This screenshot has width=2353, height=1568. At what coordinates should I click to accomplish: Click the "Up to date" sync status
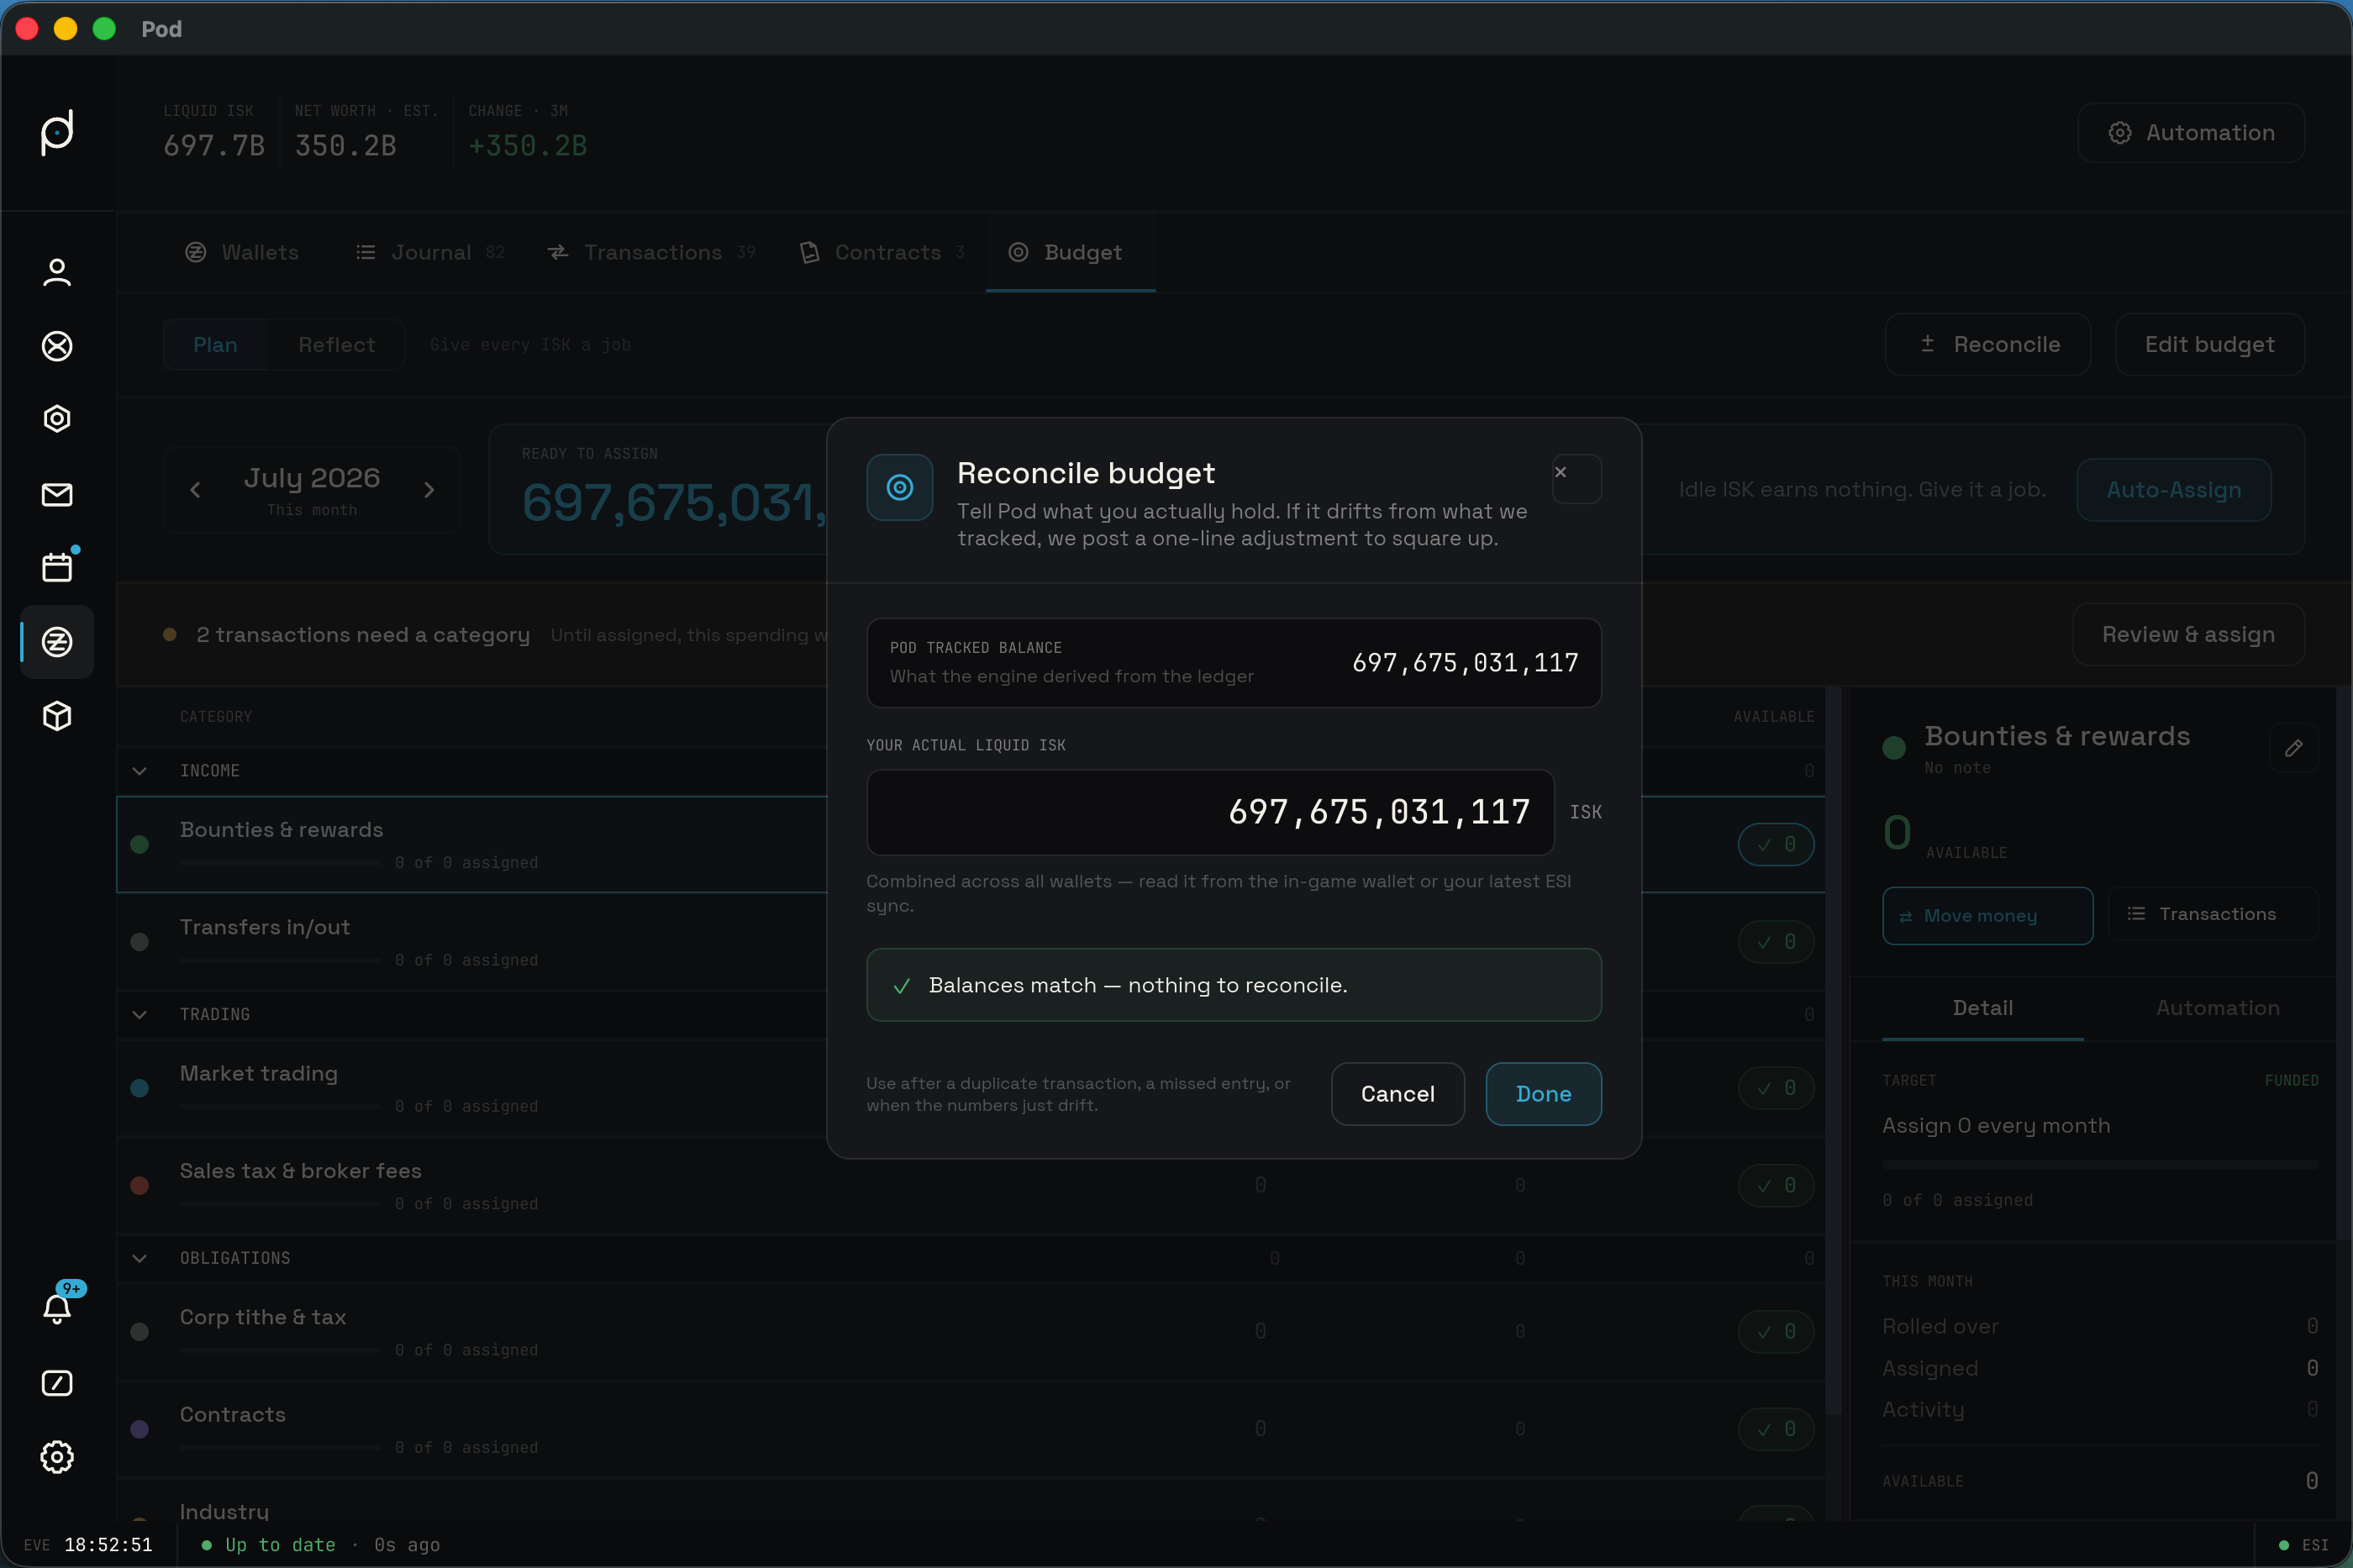tap(280, 1545)
